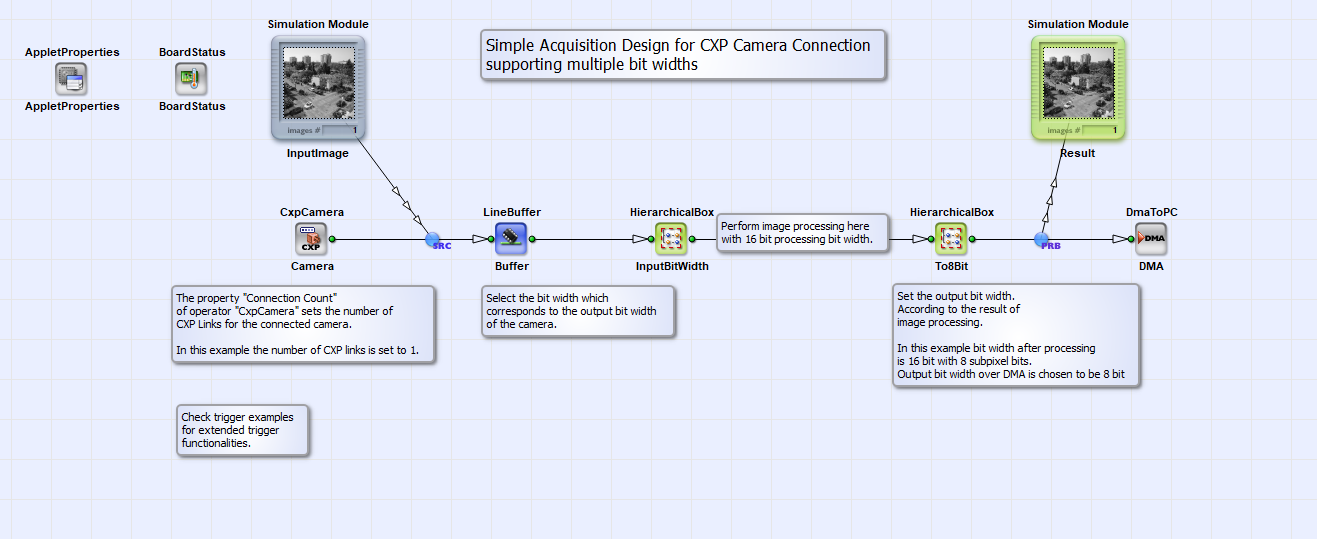Select the green Result simulation module thumbnail
This screenshot has width=1317, height=539.
(1078, 87)
